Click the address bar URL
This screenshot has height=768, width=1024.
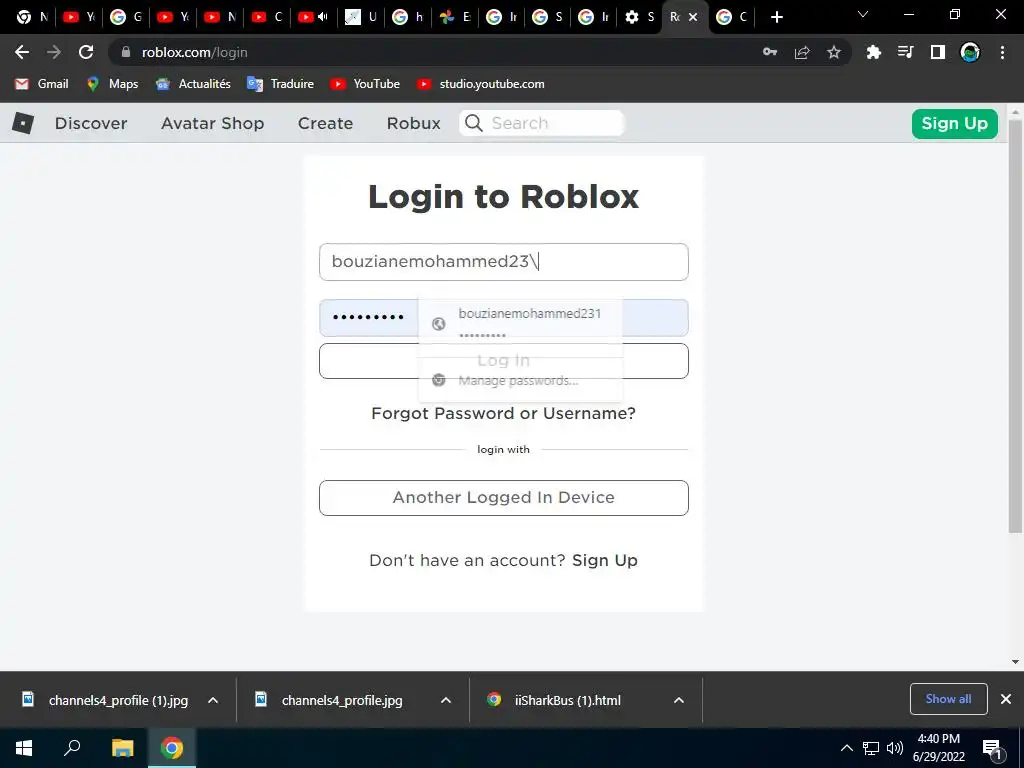195,52
